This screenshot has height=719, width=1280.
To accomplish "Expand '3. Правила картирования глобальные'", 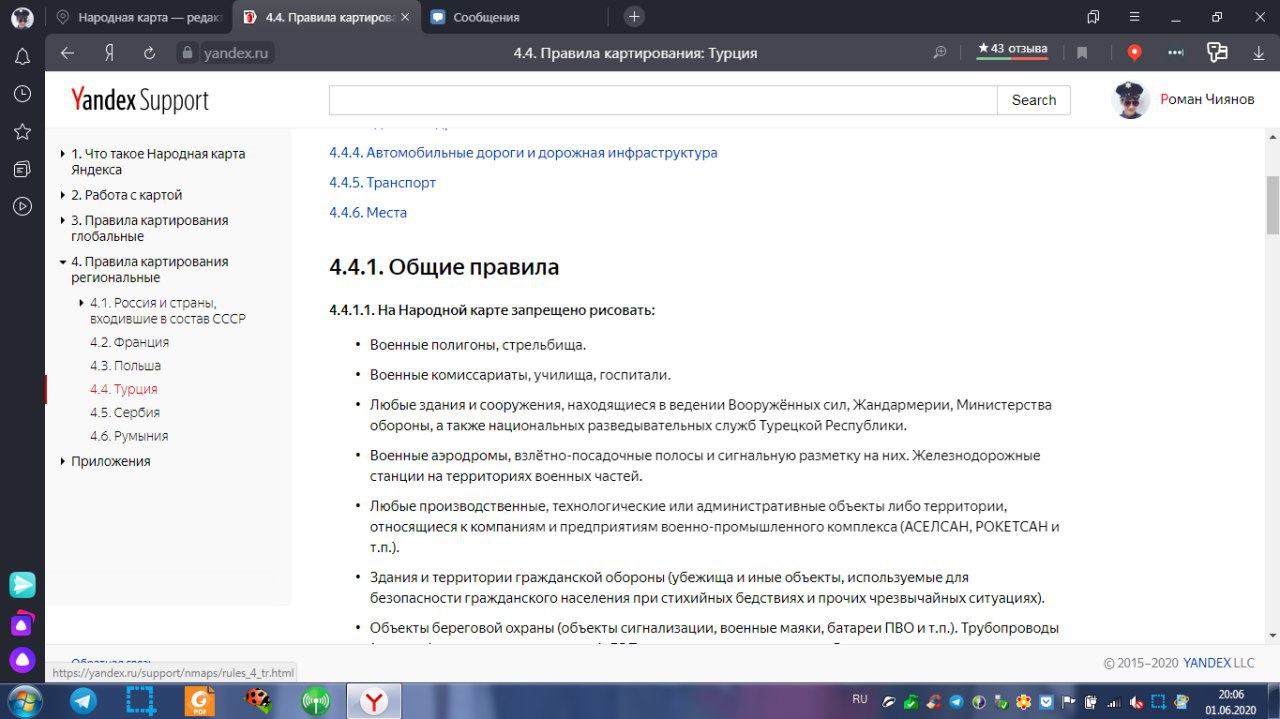I will tap(150, 228).
